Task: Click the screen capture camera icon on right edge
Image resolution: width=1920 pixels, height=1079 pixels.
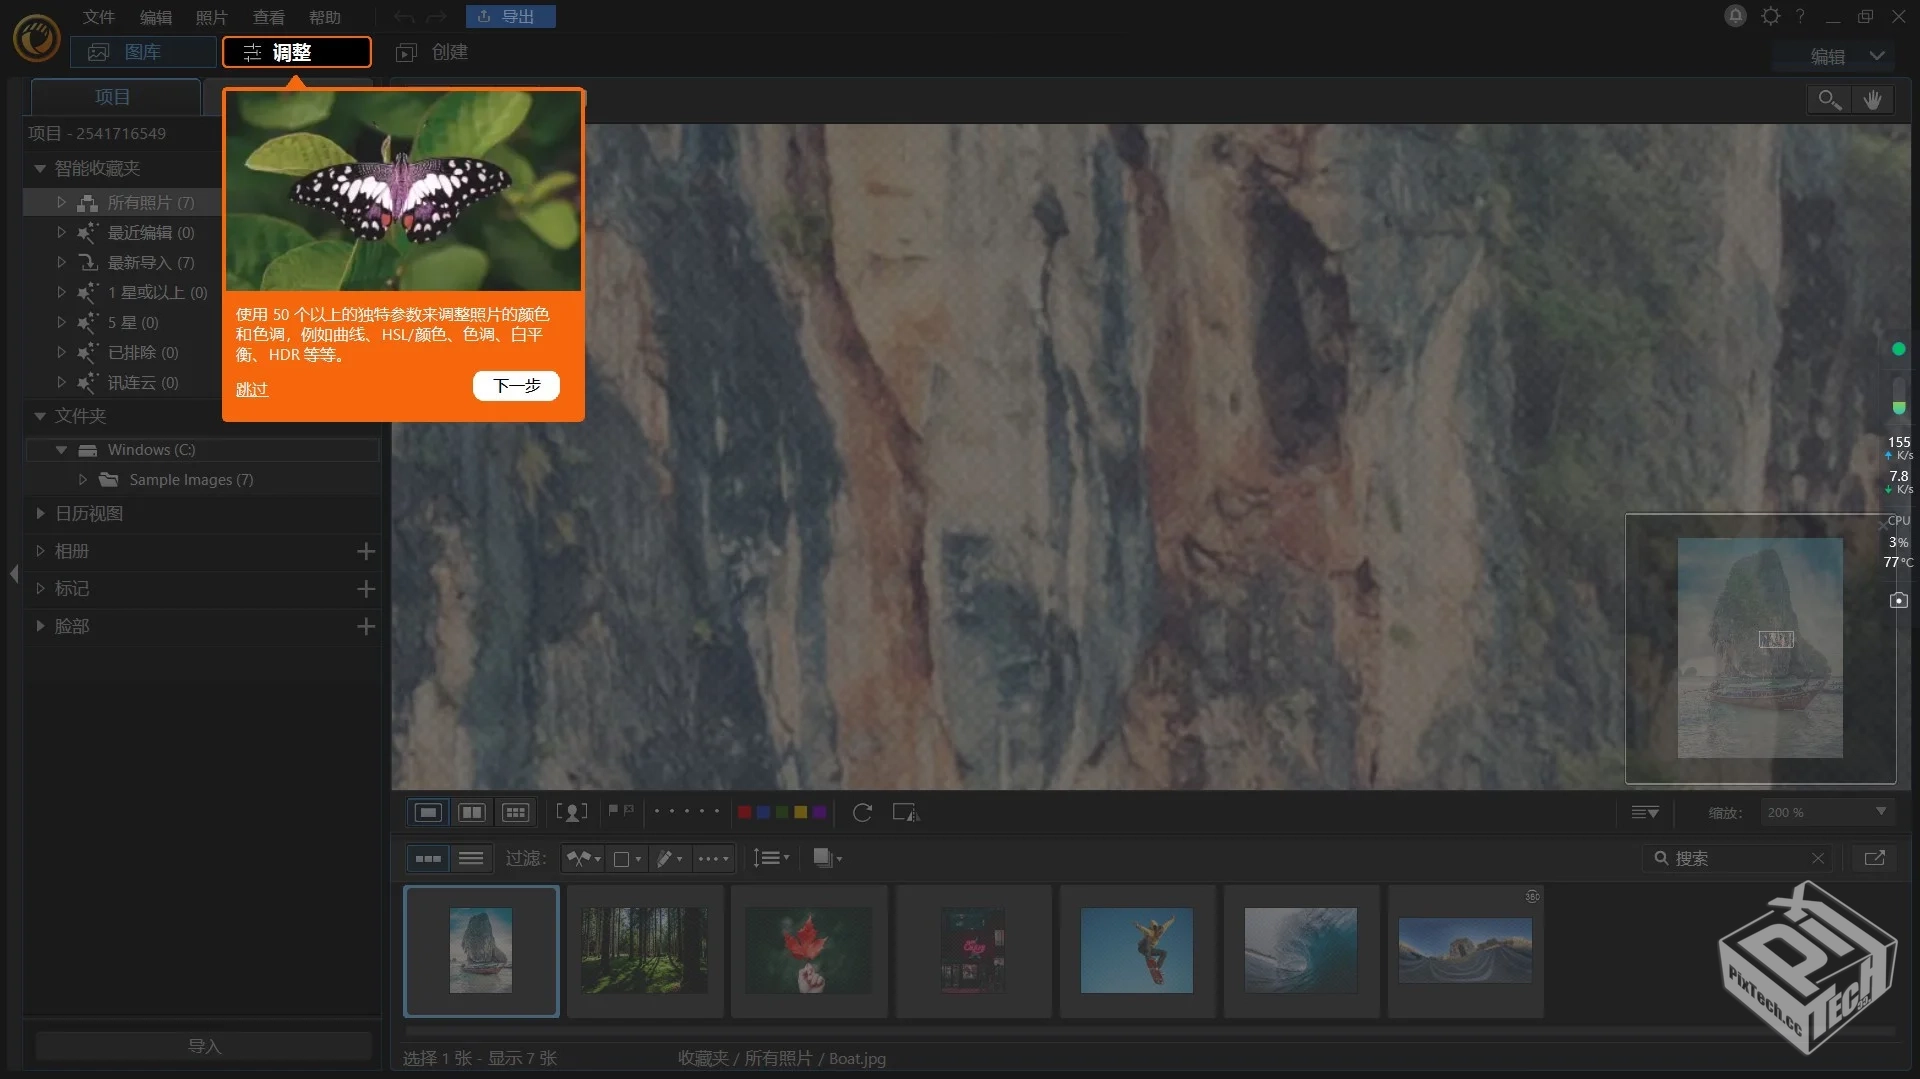Action: [1899, 600]
